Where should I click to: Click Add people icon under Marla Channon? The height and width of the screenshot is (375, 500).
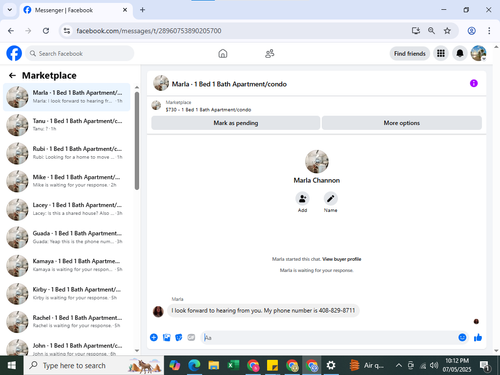[302, 199]
